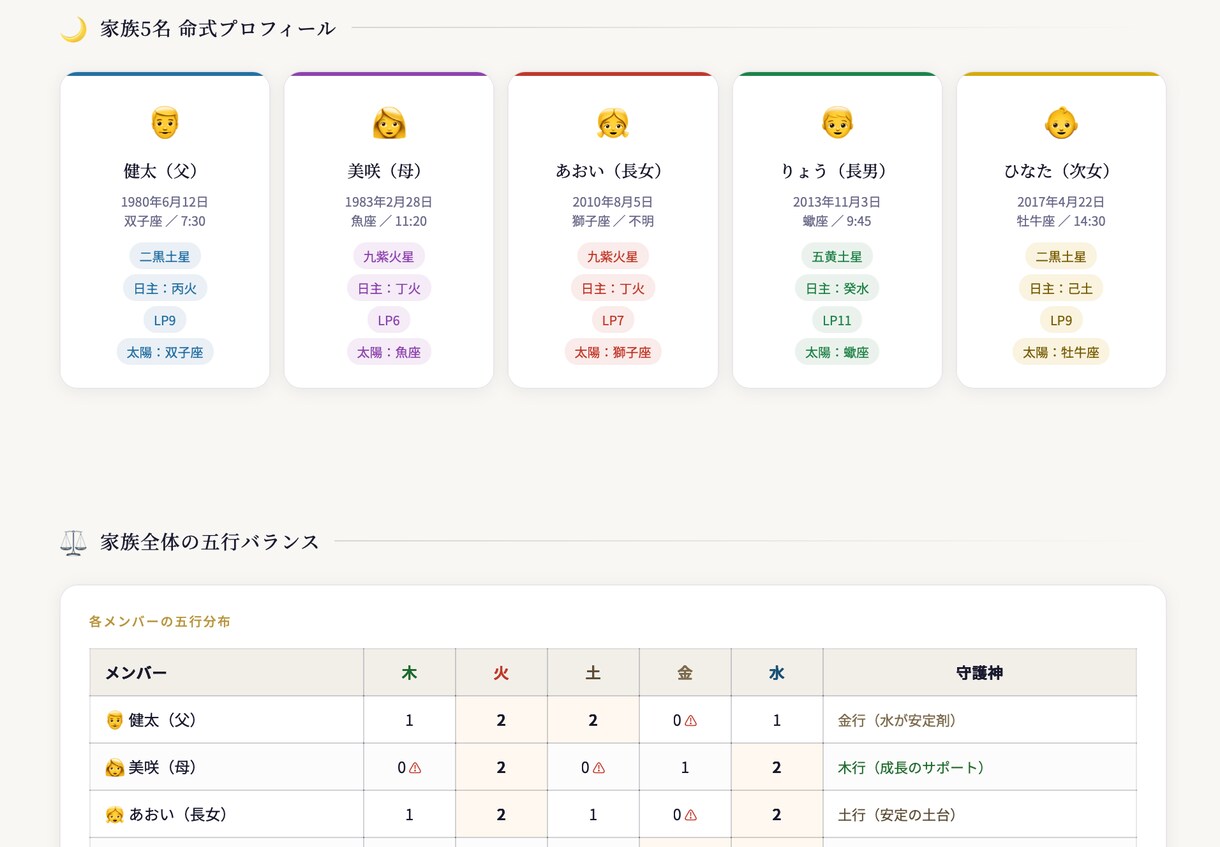The image size is (1220, 847).
Task: Click warning icon in 健太 金 cell
Action: coord(691,721)
